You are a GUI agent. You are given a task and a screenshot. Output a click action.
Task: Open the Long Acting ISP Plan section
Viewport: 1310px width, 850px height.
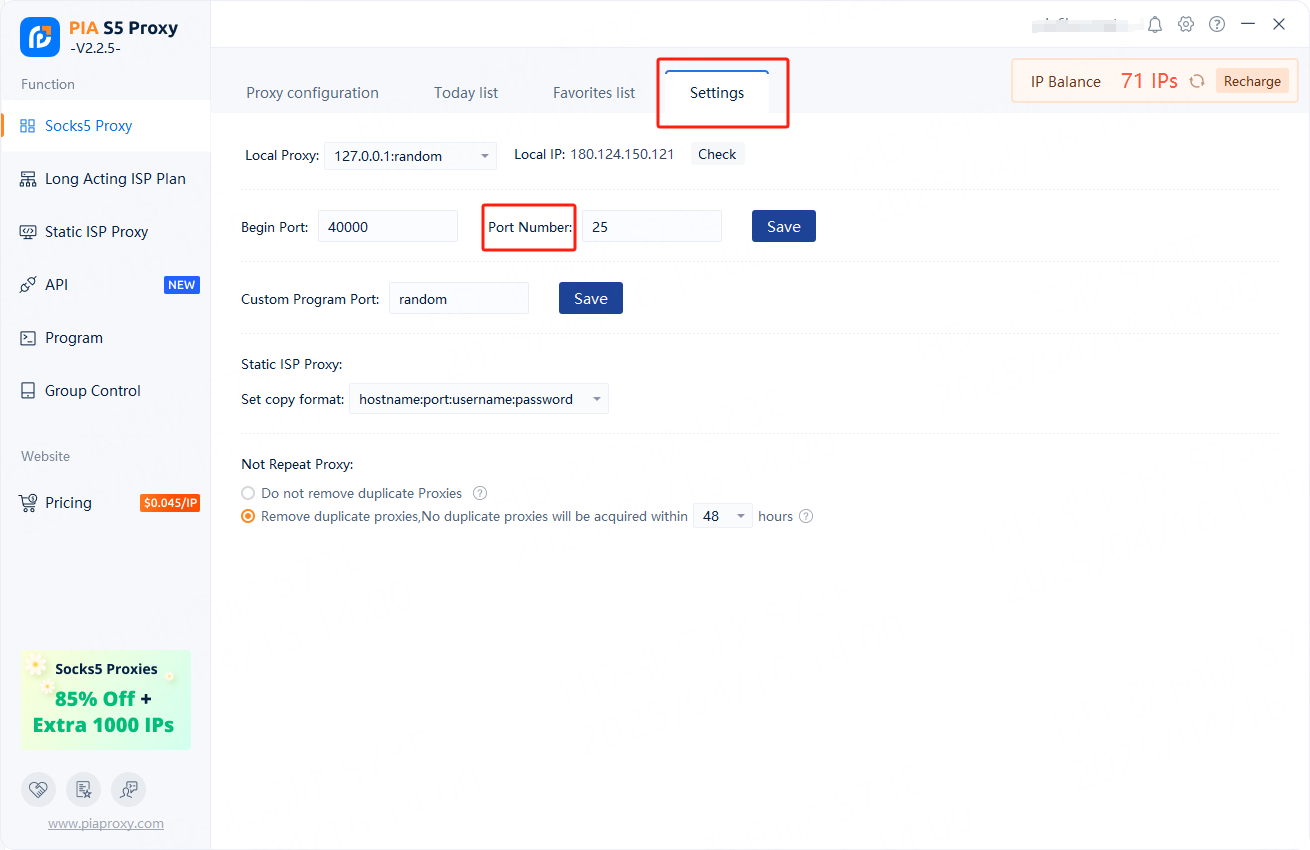(115, 179)
